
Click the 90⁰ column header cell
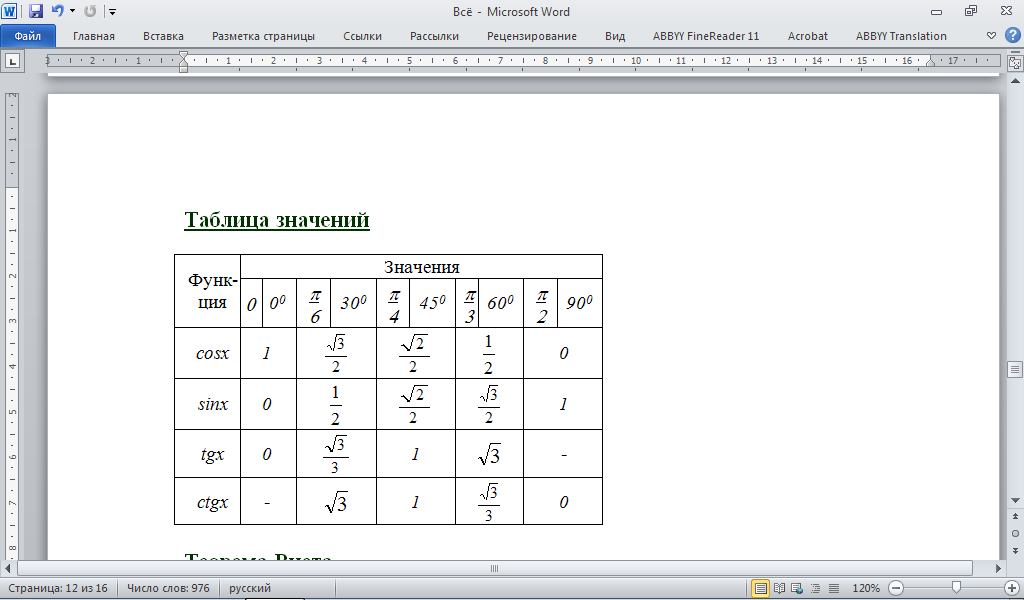(579, 303)
